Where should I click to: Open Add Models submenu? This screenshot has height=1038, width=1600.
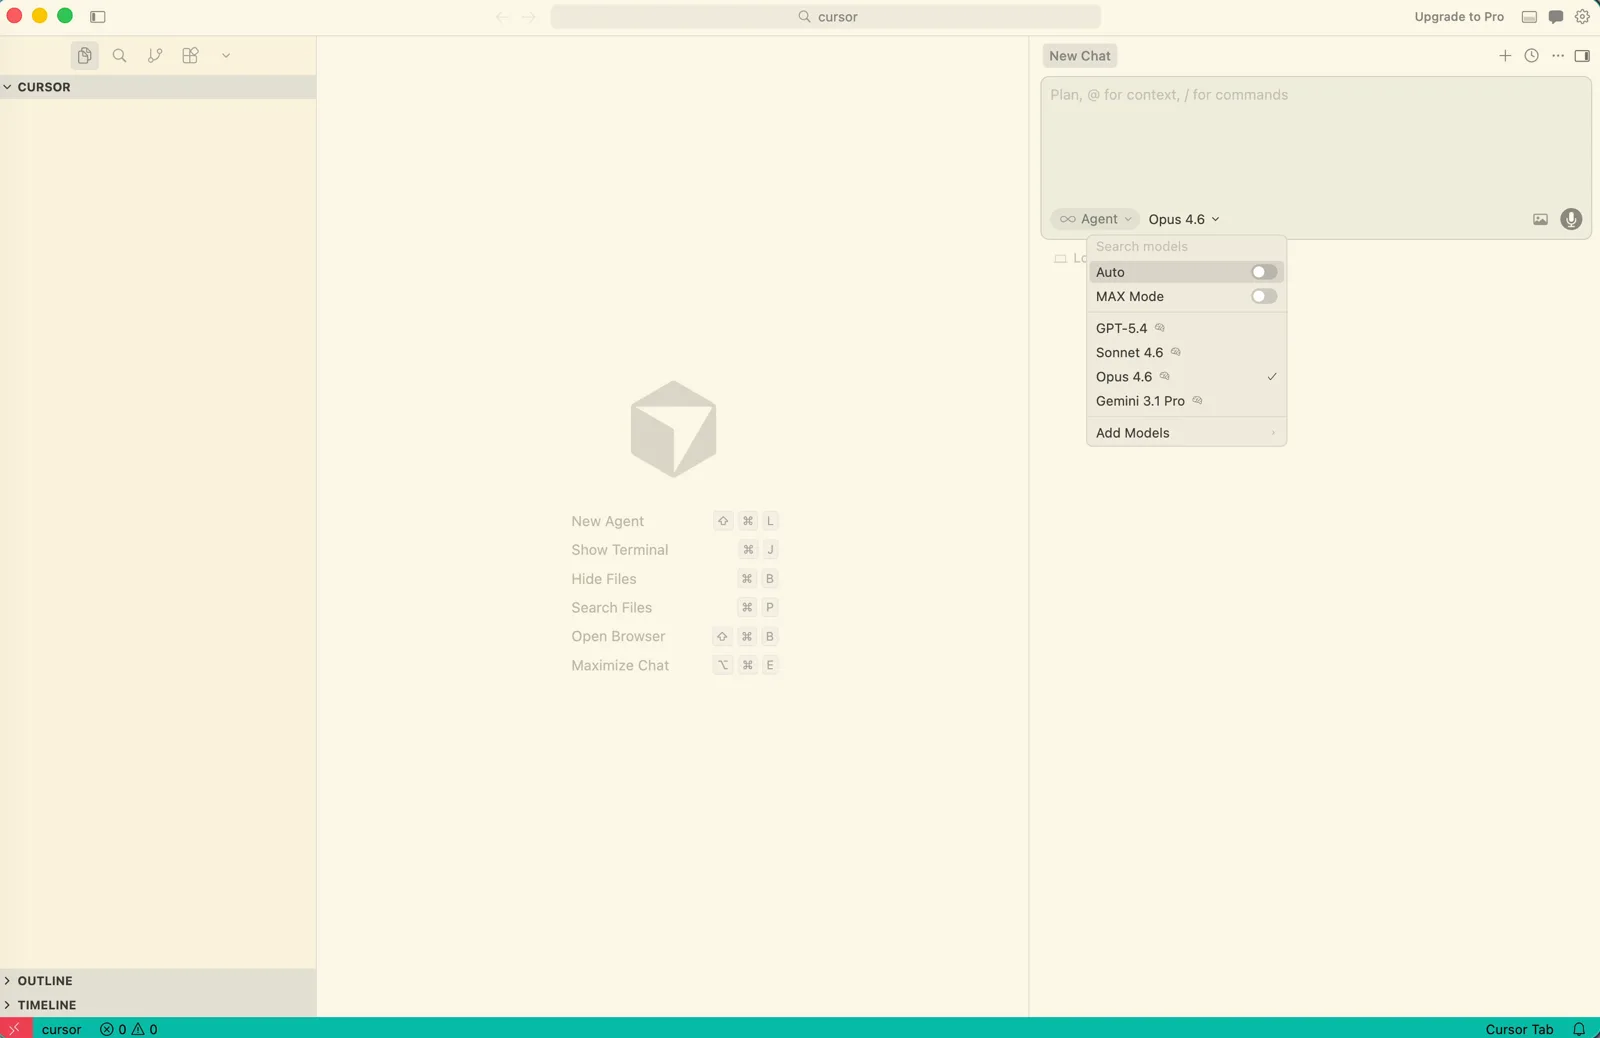coord(1186,433)
